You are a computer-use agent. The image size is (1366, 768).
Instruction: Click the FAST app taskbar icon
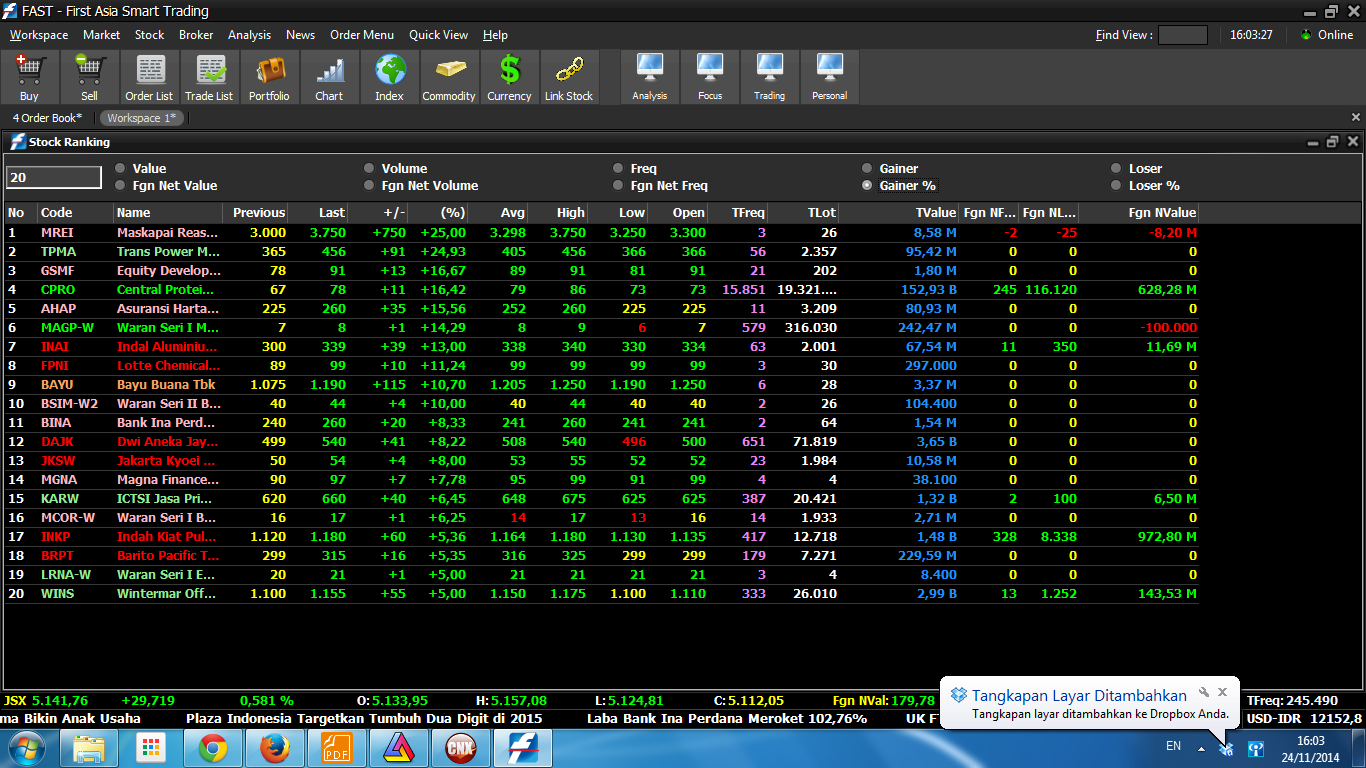click(x=522, y=748)
